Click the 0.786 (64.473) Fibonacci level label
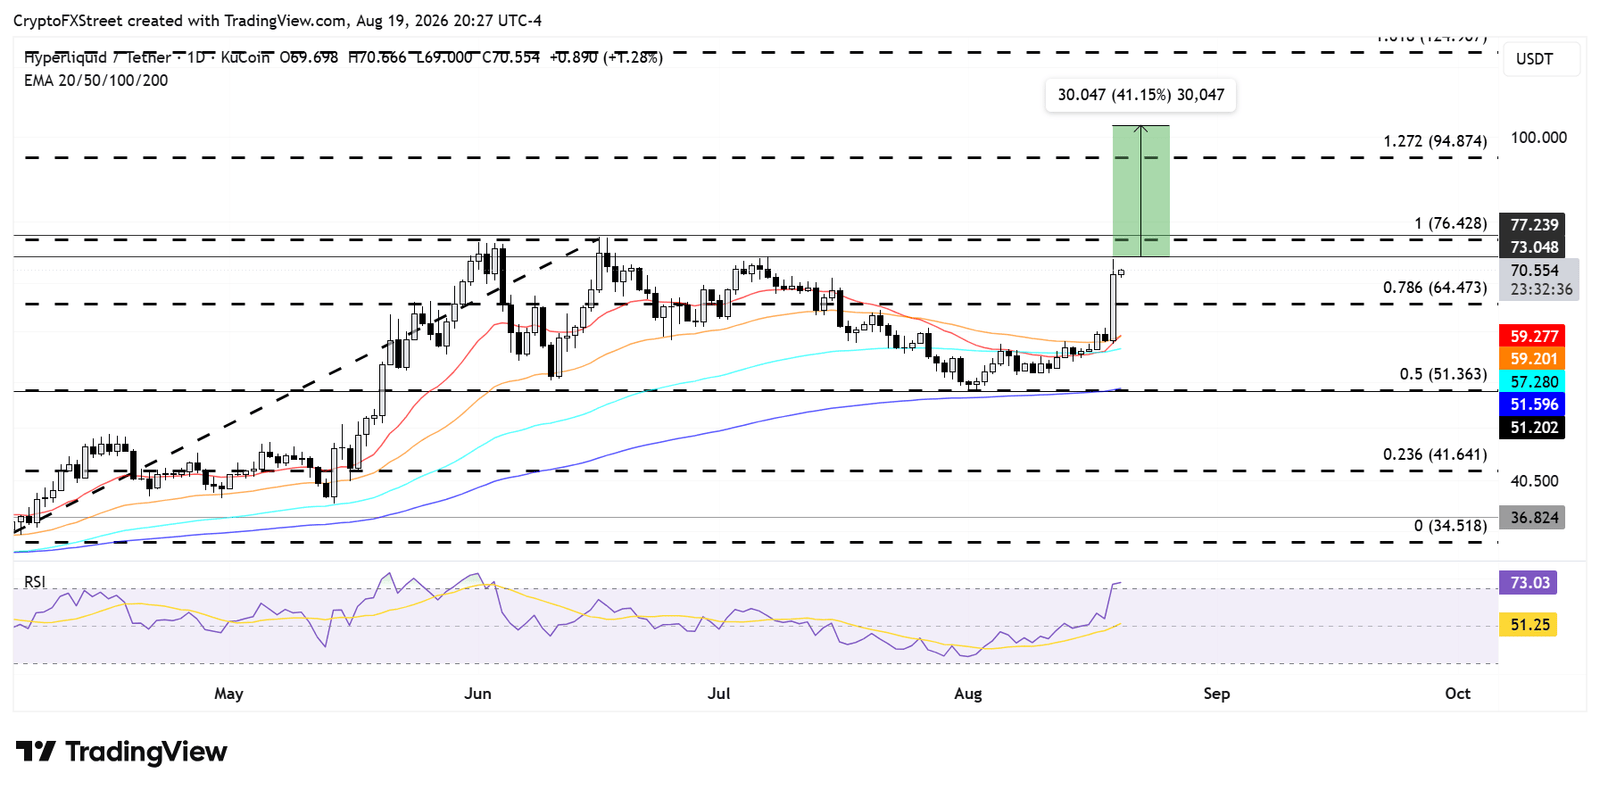 pos(1435,288)
